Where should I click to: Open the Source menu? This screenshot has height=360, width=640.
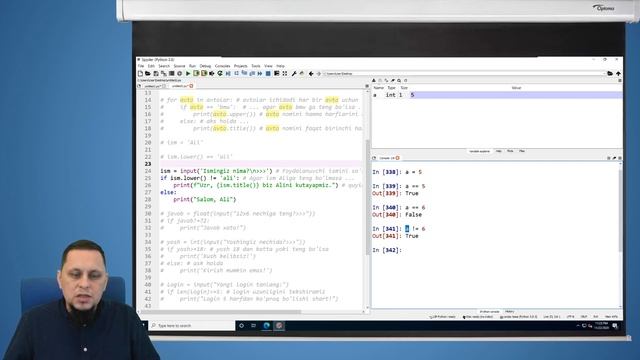(x=179, y=66)
